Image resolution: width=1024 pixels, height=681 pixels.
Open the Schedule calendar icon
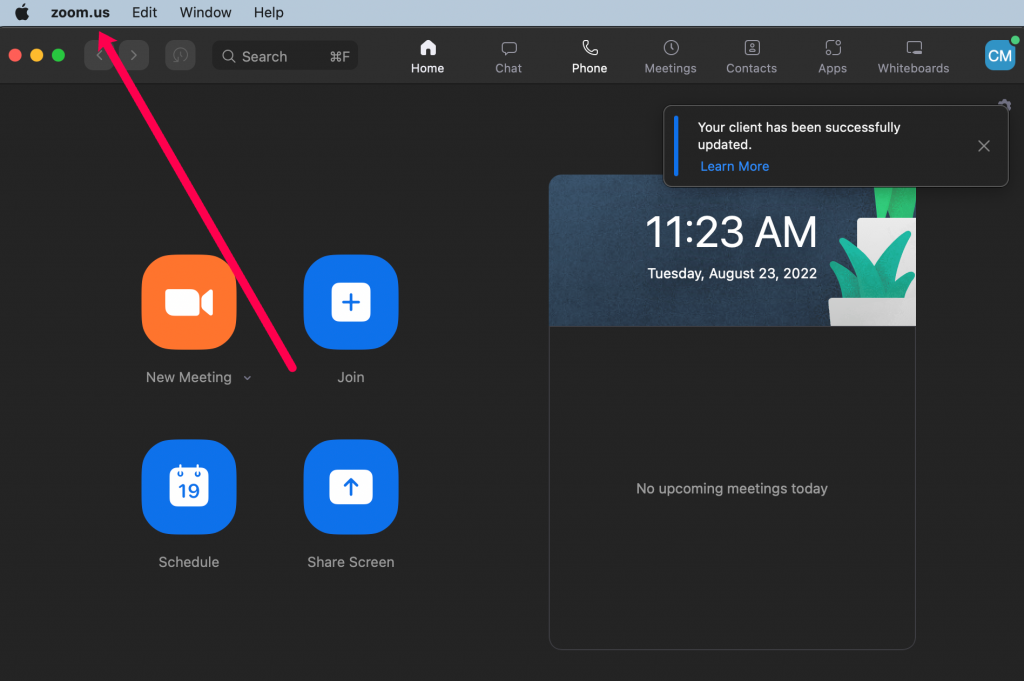click(x=188, y=487)
